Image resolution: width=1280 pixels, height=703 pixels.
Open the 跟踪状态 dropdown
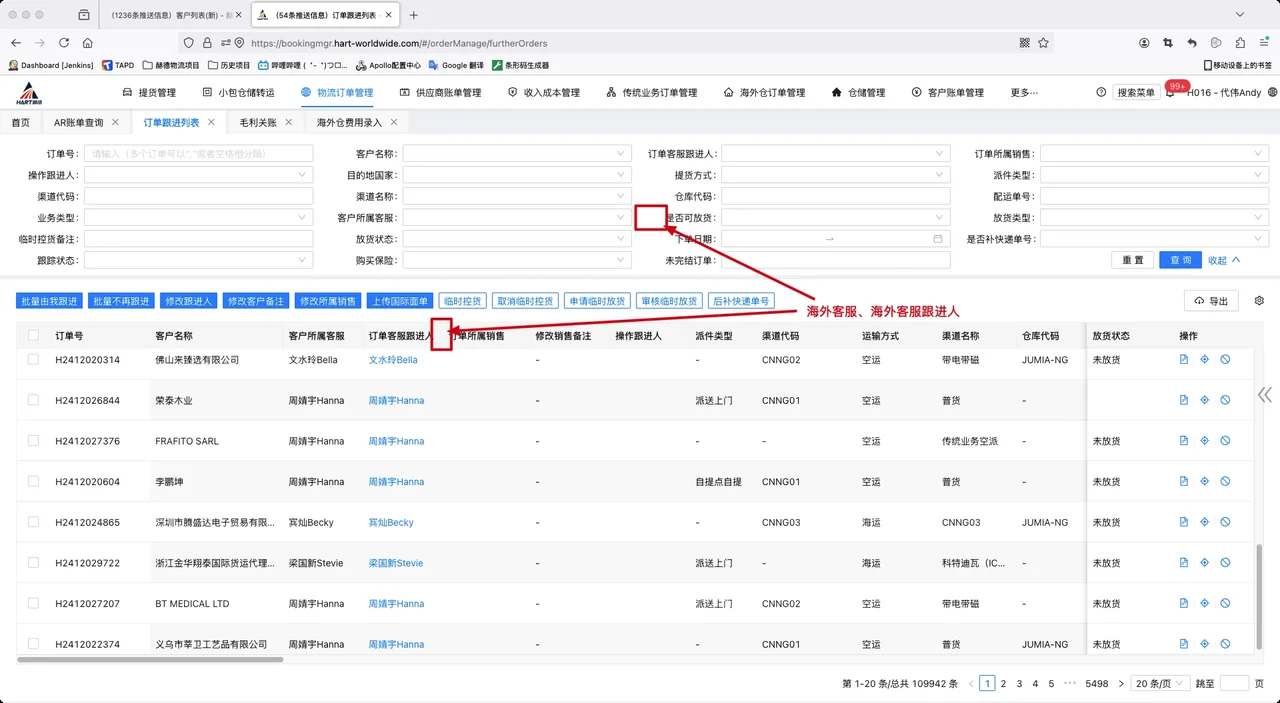tap(198, 260)
